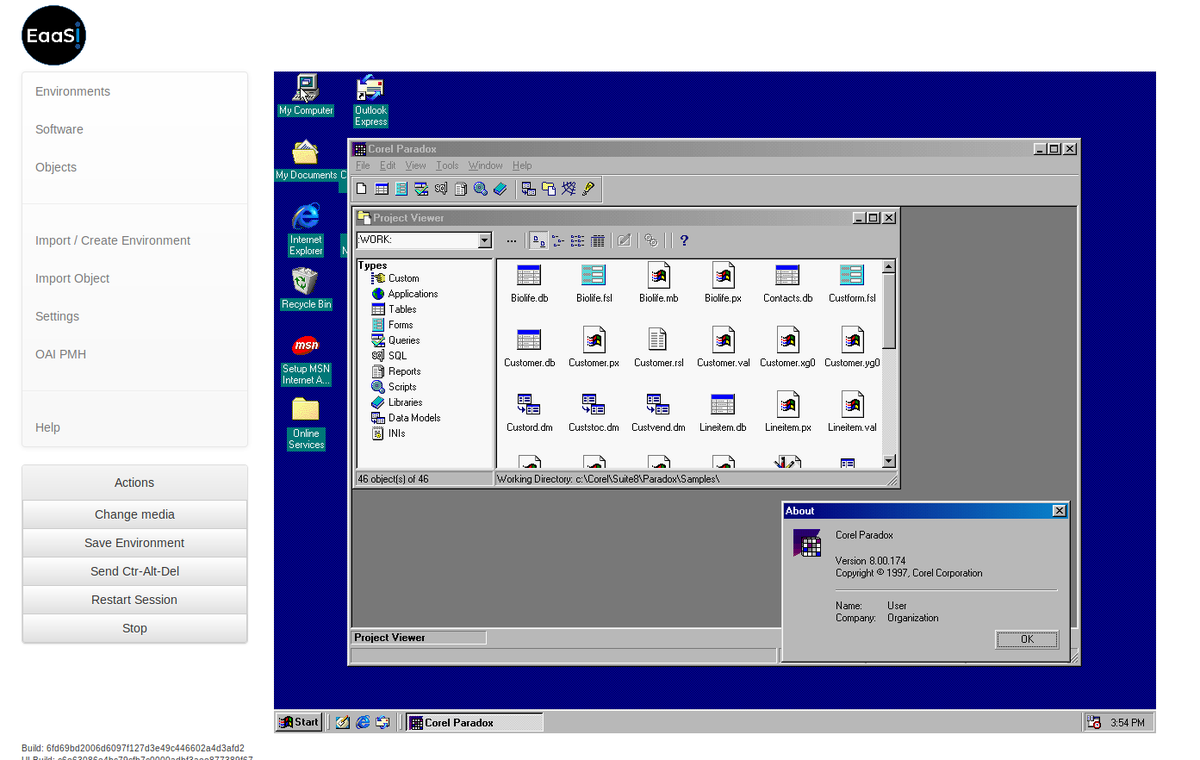
Task: Select Forms in the Types tree
Action: [x=392, y=325]
